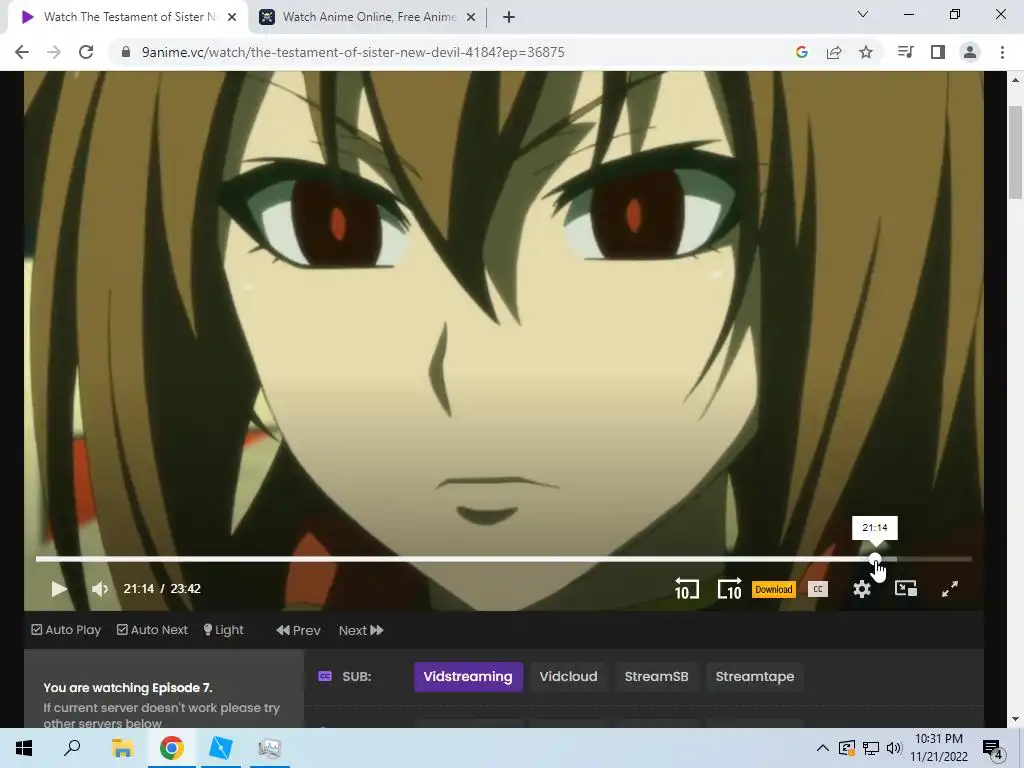This screenshot has width=1024, height=768.
Task: Toggle the Auto Play checkbox
Action: [x=66, y=630]
